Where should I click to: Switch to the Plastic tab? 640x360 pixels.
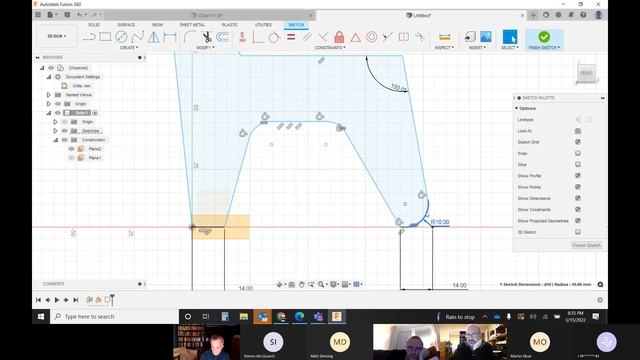click(x=230, y=25)
